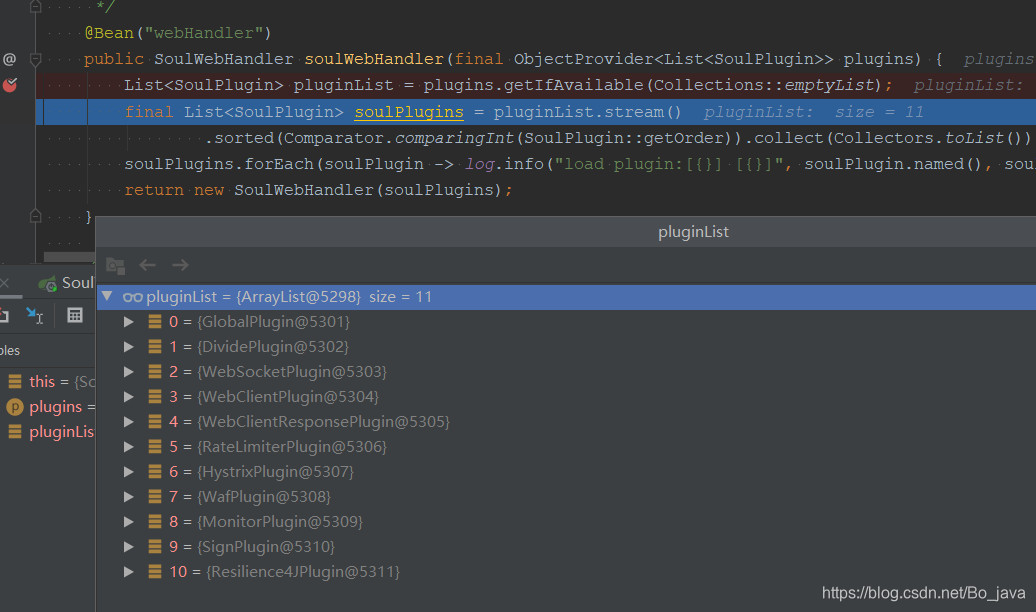Expand element 3 WebClientPlugin@5304
The width and height of the screenshot is (1036, 612).
click(129, 397)
